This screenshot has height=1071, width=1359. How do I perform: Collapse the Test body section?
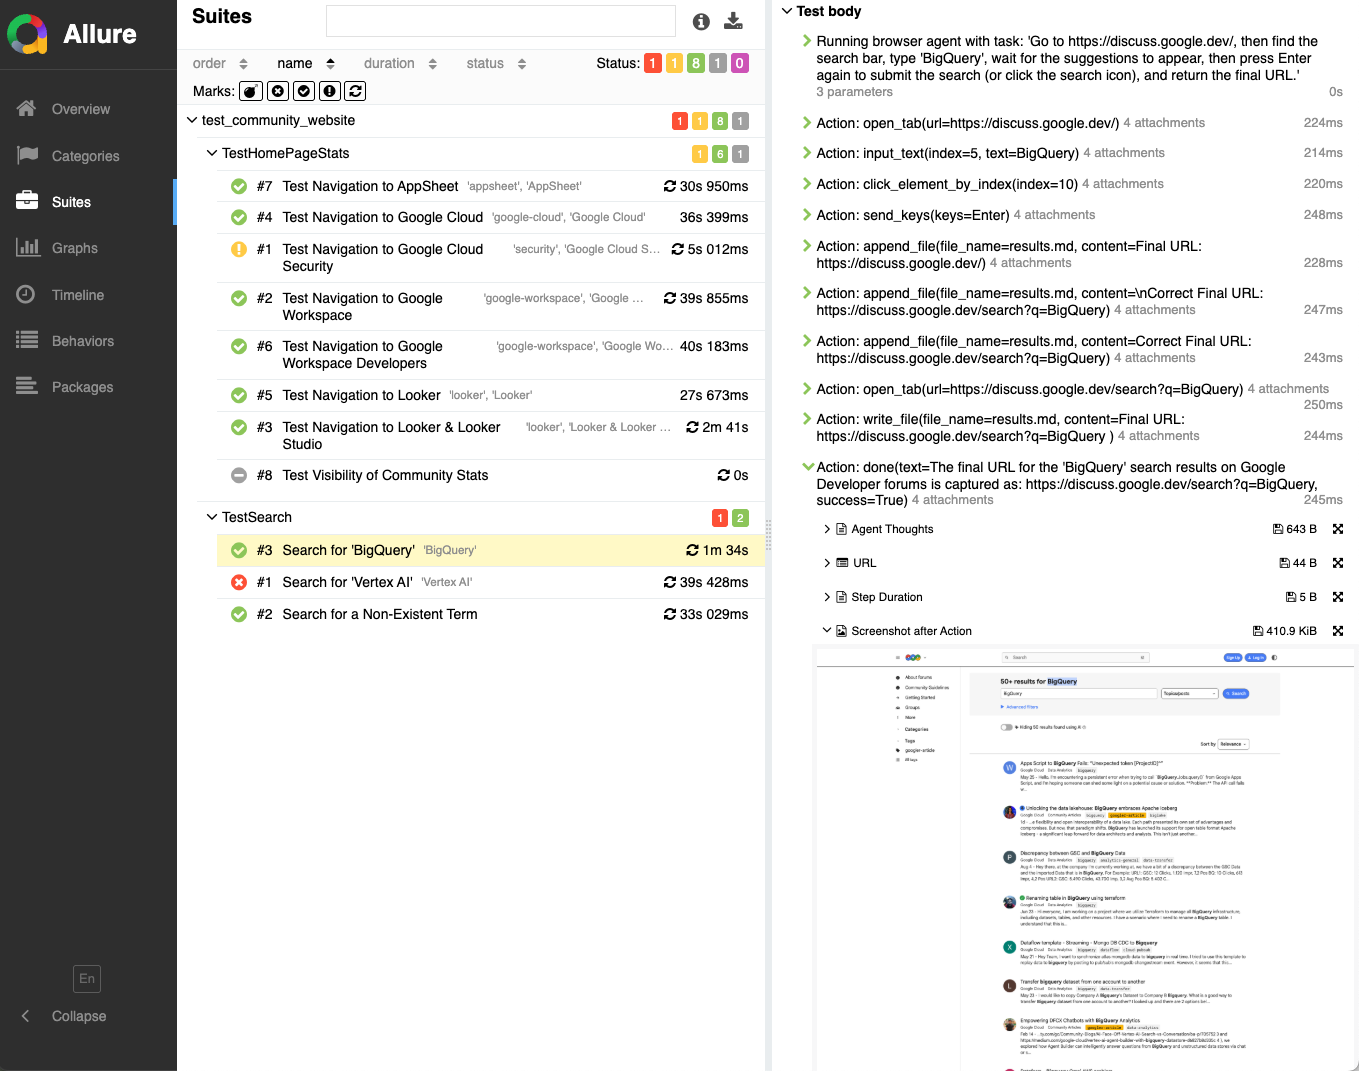click(787, 11)
